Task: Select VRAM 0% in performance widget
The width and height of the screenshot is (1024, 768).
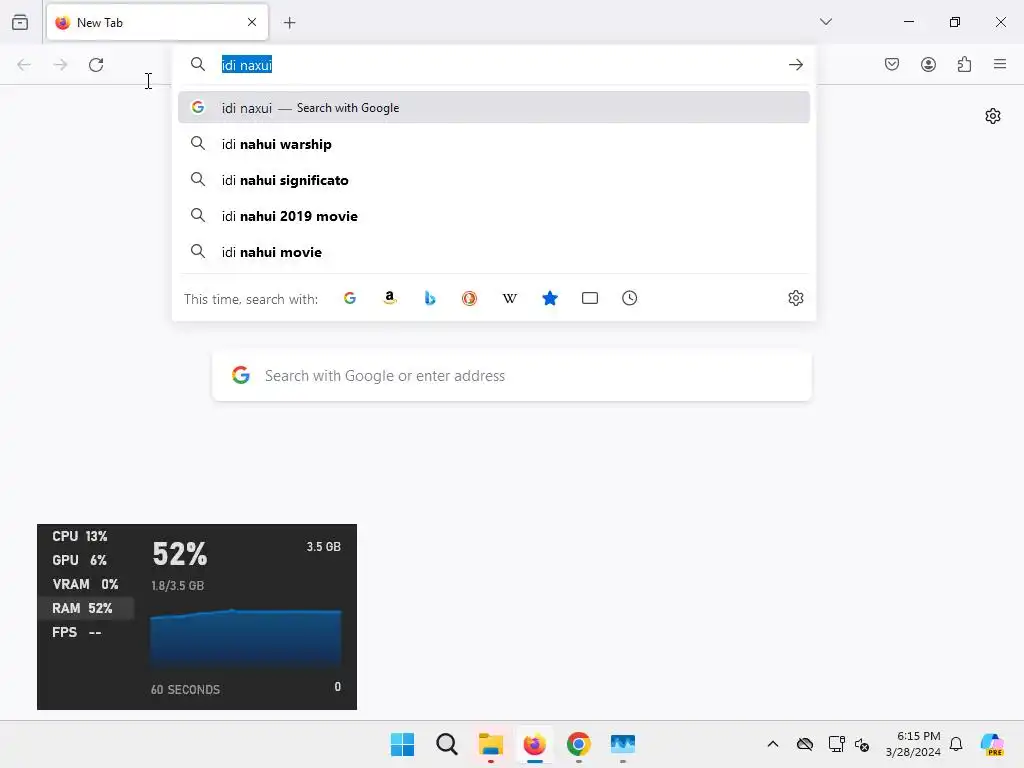Action: point(85,584)
